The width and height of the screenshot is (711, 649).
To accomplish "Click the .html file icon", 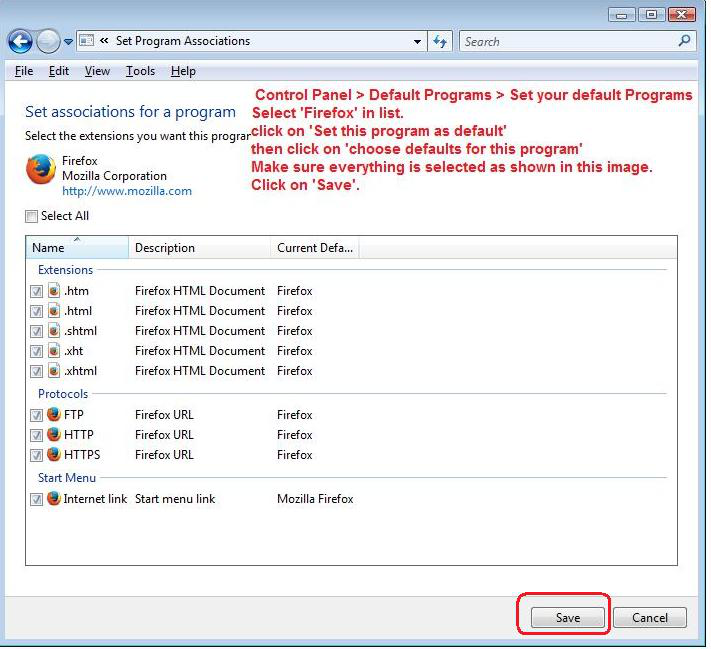I will tap(54, 311).
